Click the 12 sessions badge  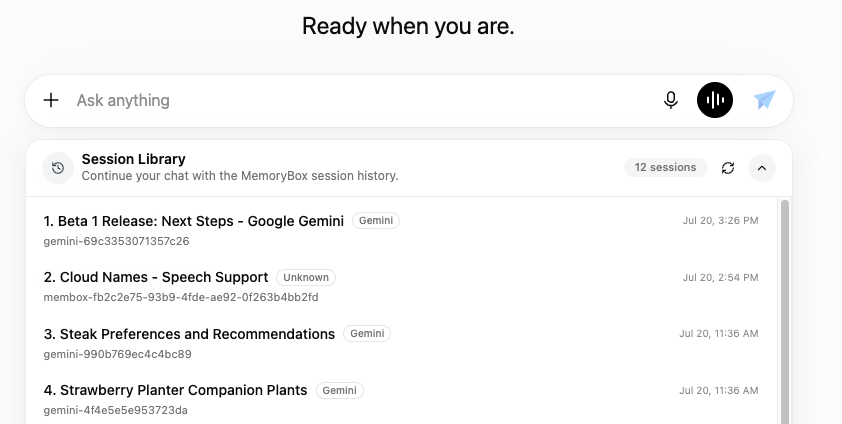[x=665, y=167]
